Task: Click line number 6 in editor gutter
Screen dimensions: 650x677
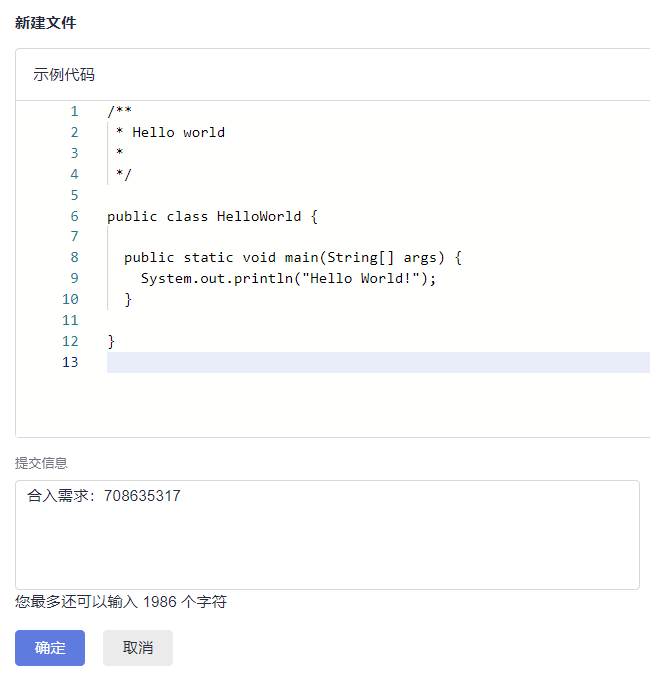Action: (74, 216)
